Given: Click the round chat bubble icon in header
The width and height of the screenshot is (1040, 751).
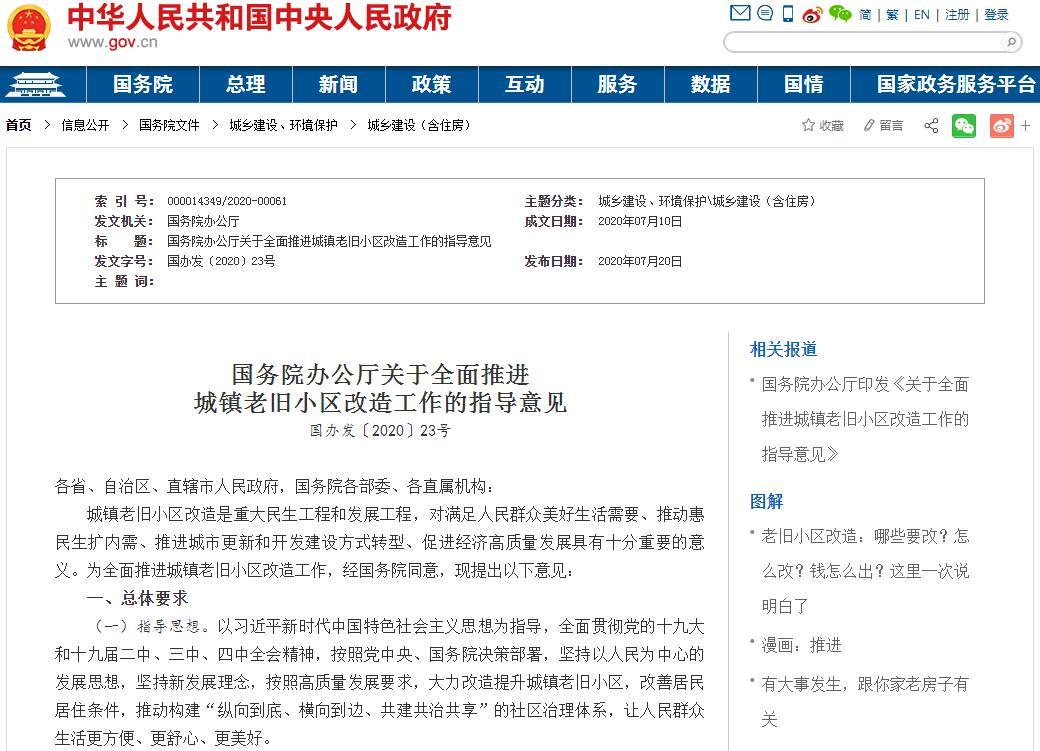Looking at the screenshot, I should (765, 13).
